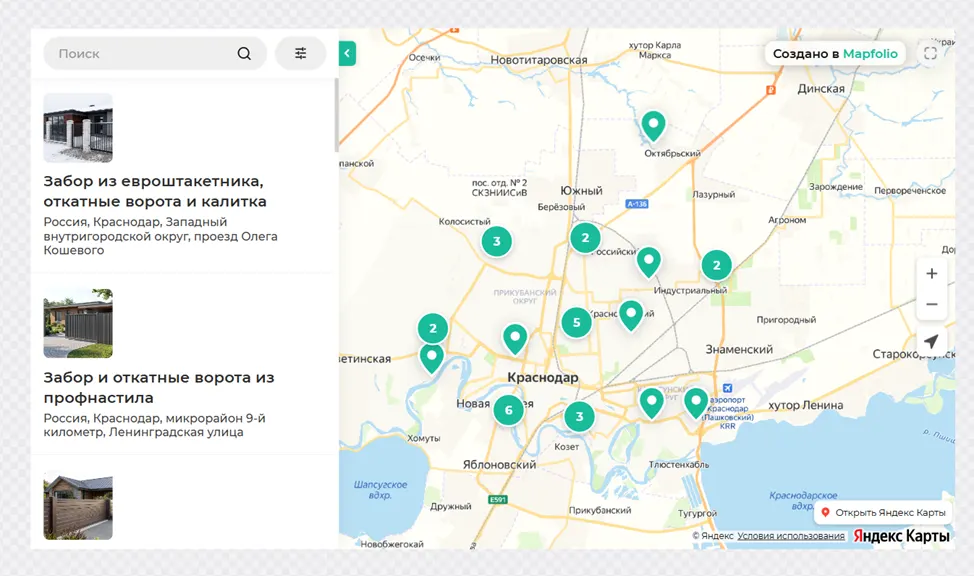The width and height of the screenshot is (974, 576).
Task: Open thumbnail of евроштакетник fence listing
Action: click(78, 128)
